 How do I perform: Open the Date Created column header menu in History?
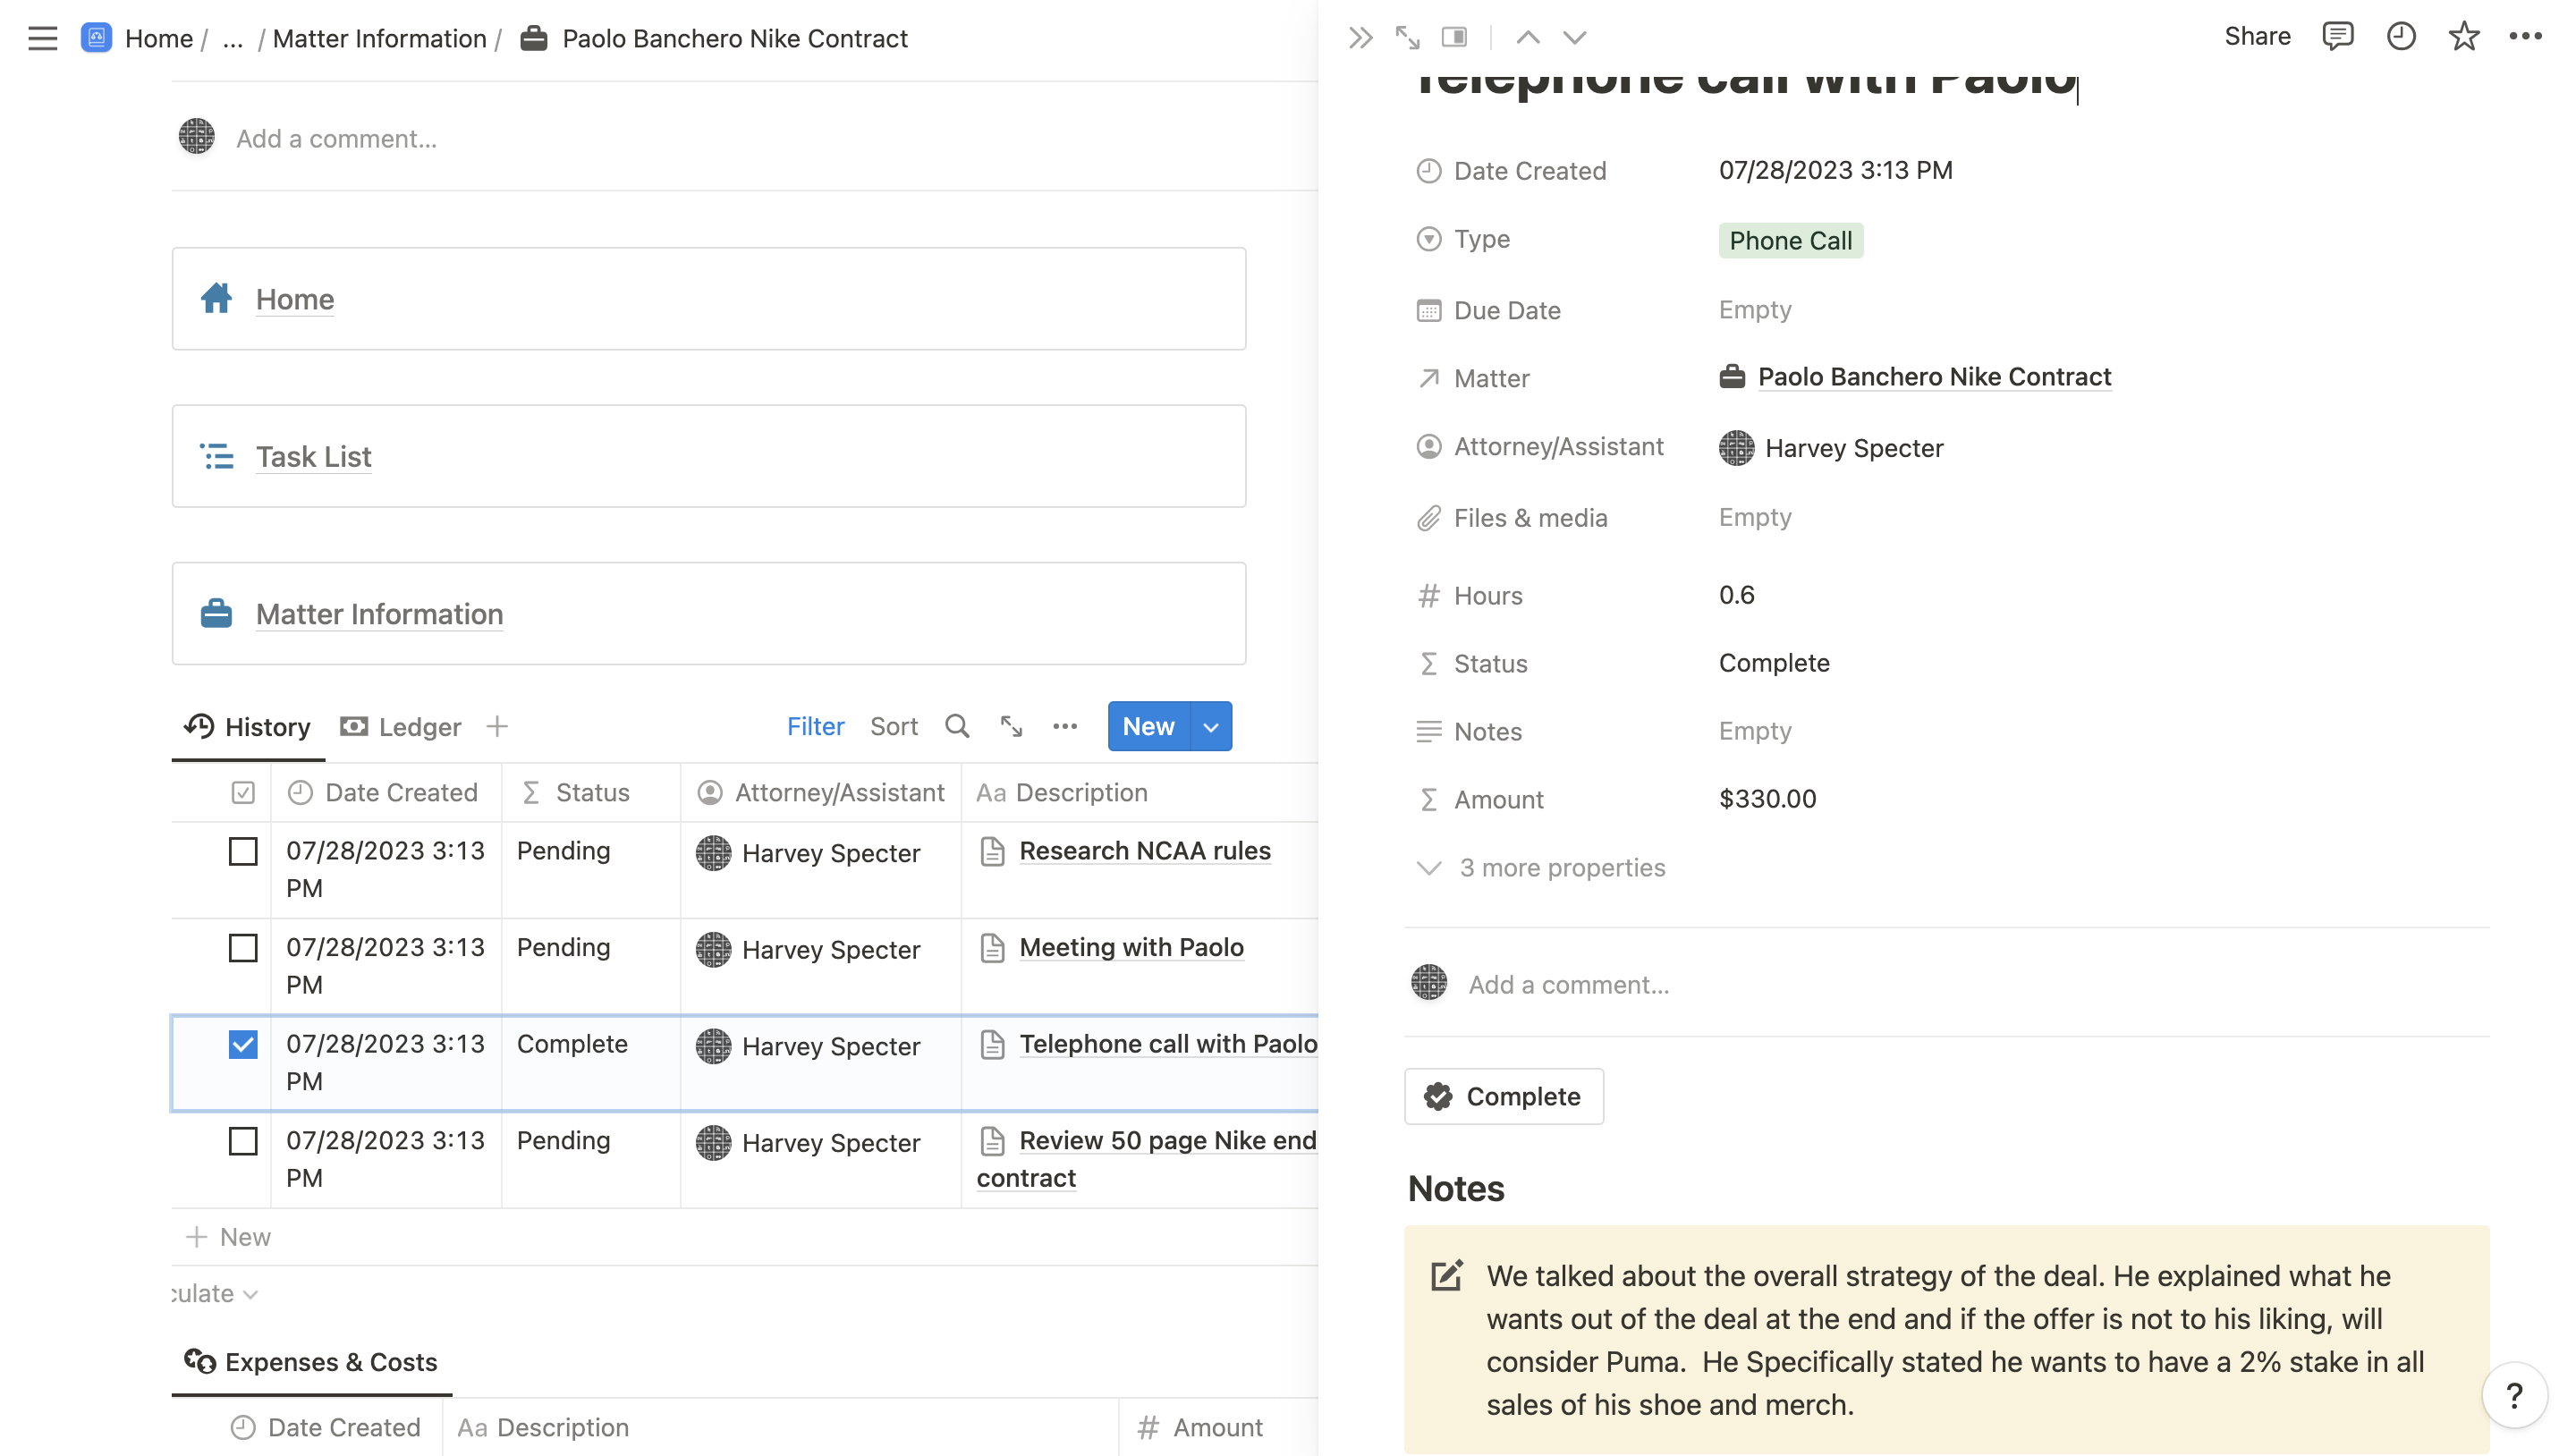(x=386, y=792)
